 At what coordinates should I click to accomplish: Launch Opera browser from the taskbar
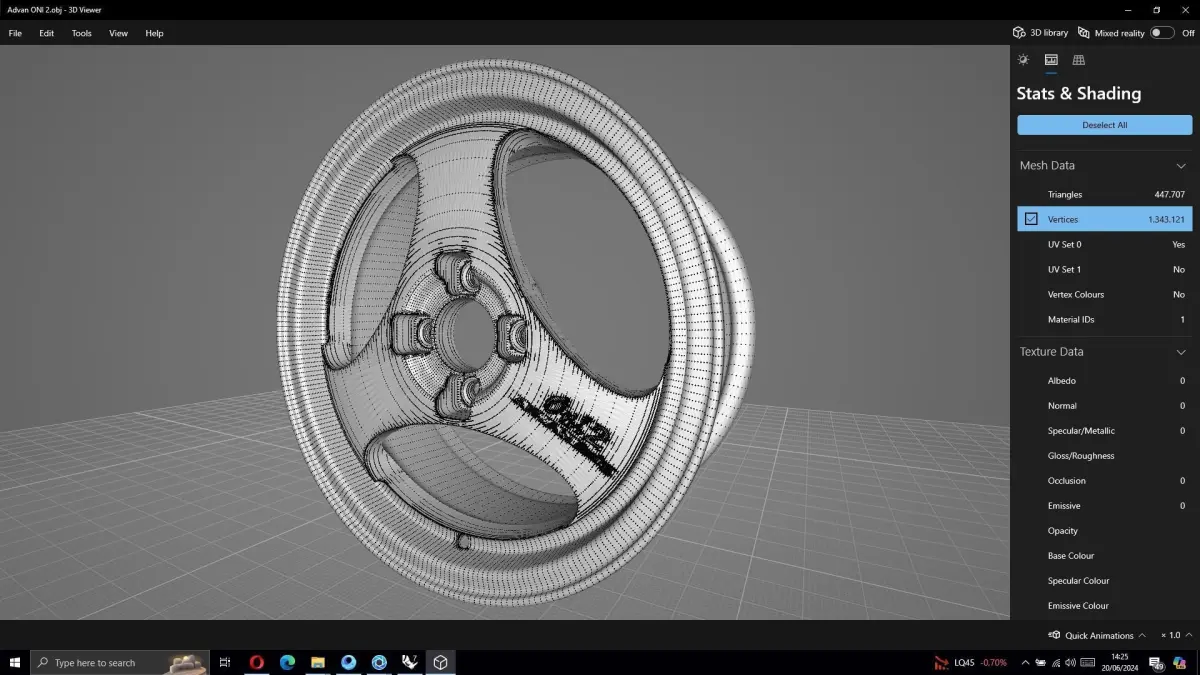point(257,662)
